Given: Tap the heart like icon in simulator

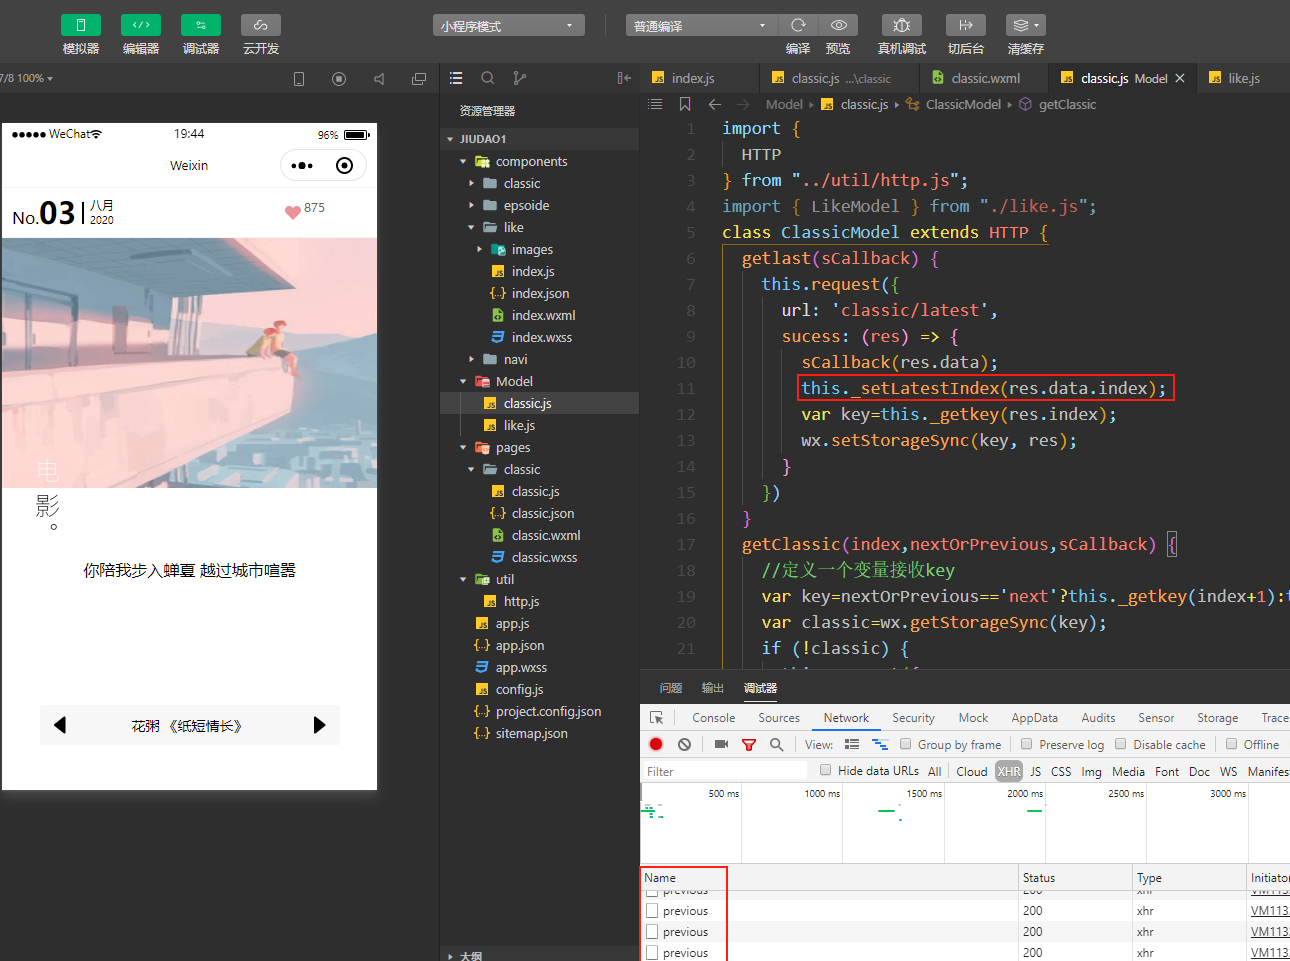Looking at the screenshot, I should 293,211.
